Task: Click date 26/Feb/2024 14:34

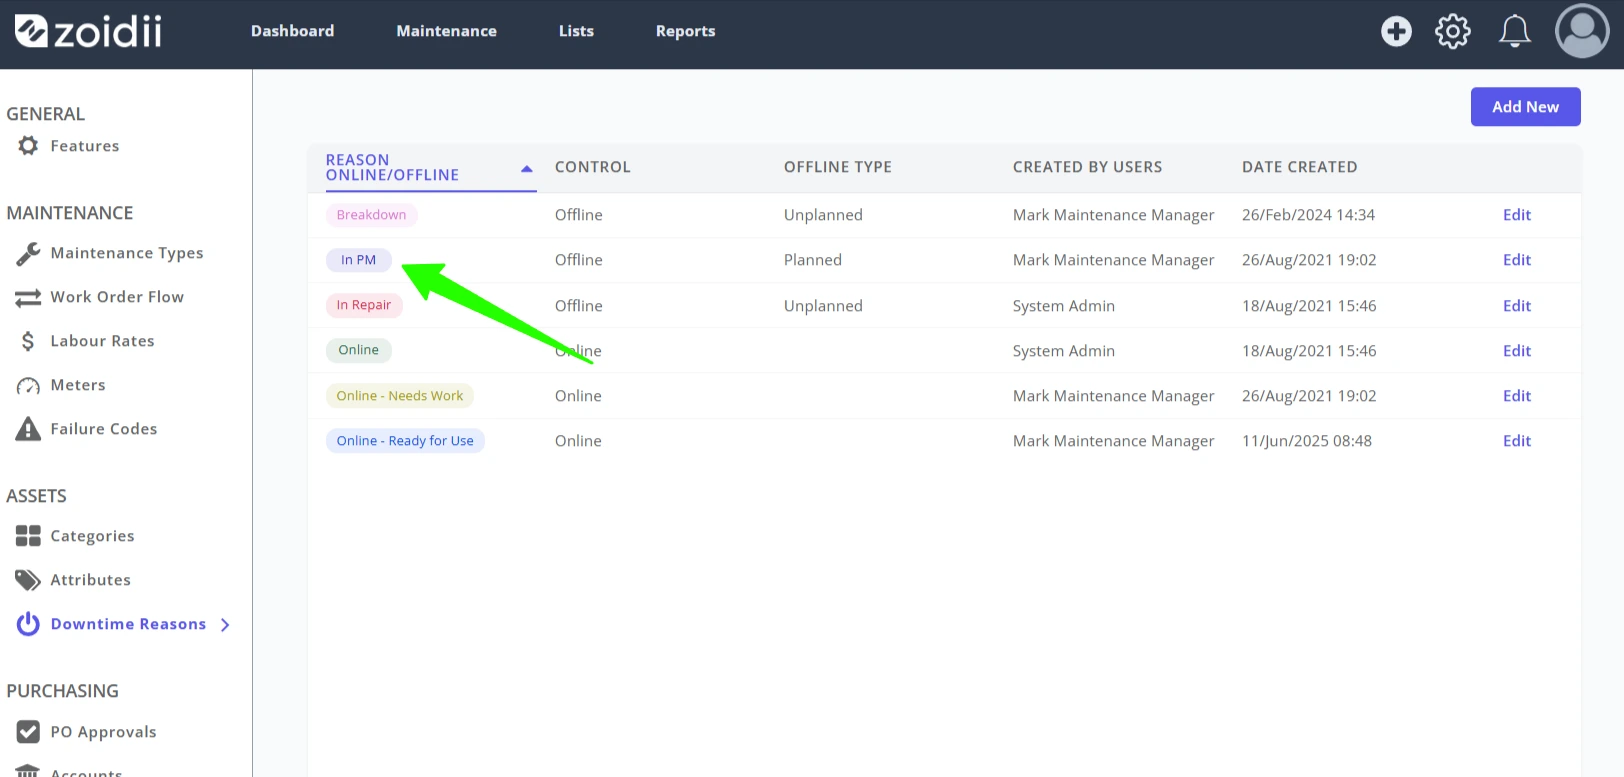Action: (x=1308, y=215)
